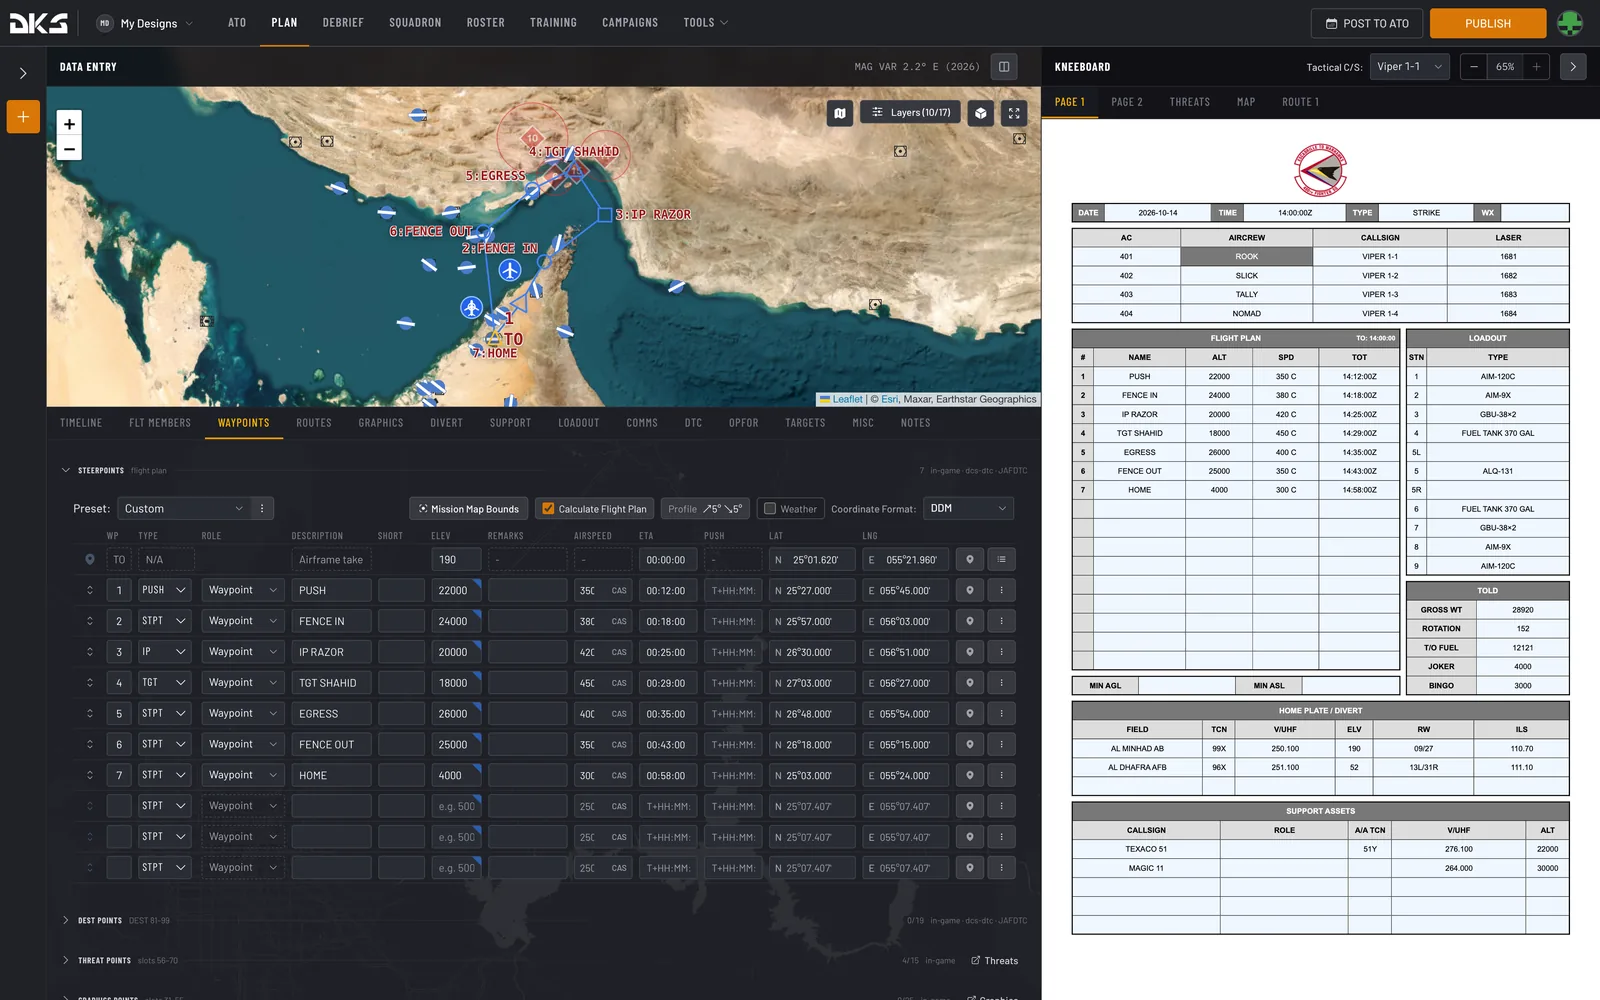Toggle the climb/descent Profile option
1600x1000 pixels.
tap(705, 508)
